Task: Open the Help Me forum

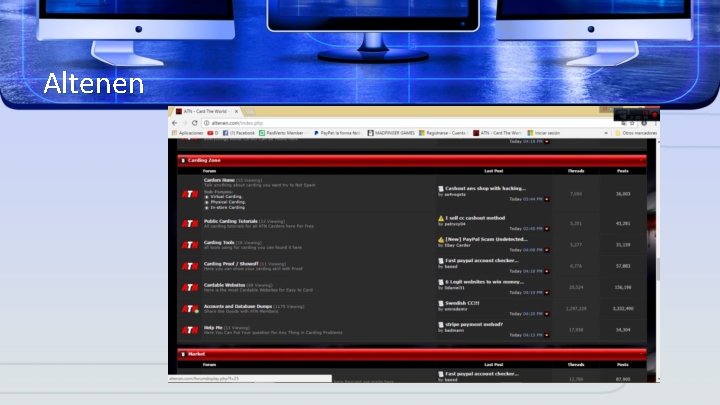Action: [213, 327]
